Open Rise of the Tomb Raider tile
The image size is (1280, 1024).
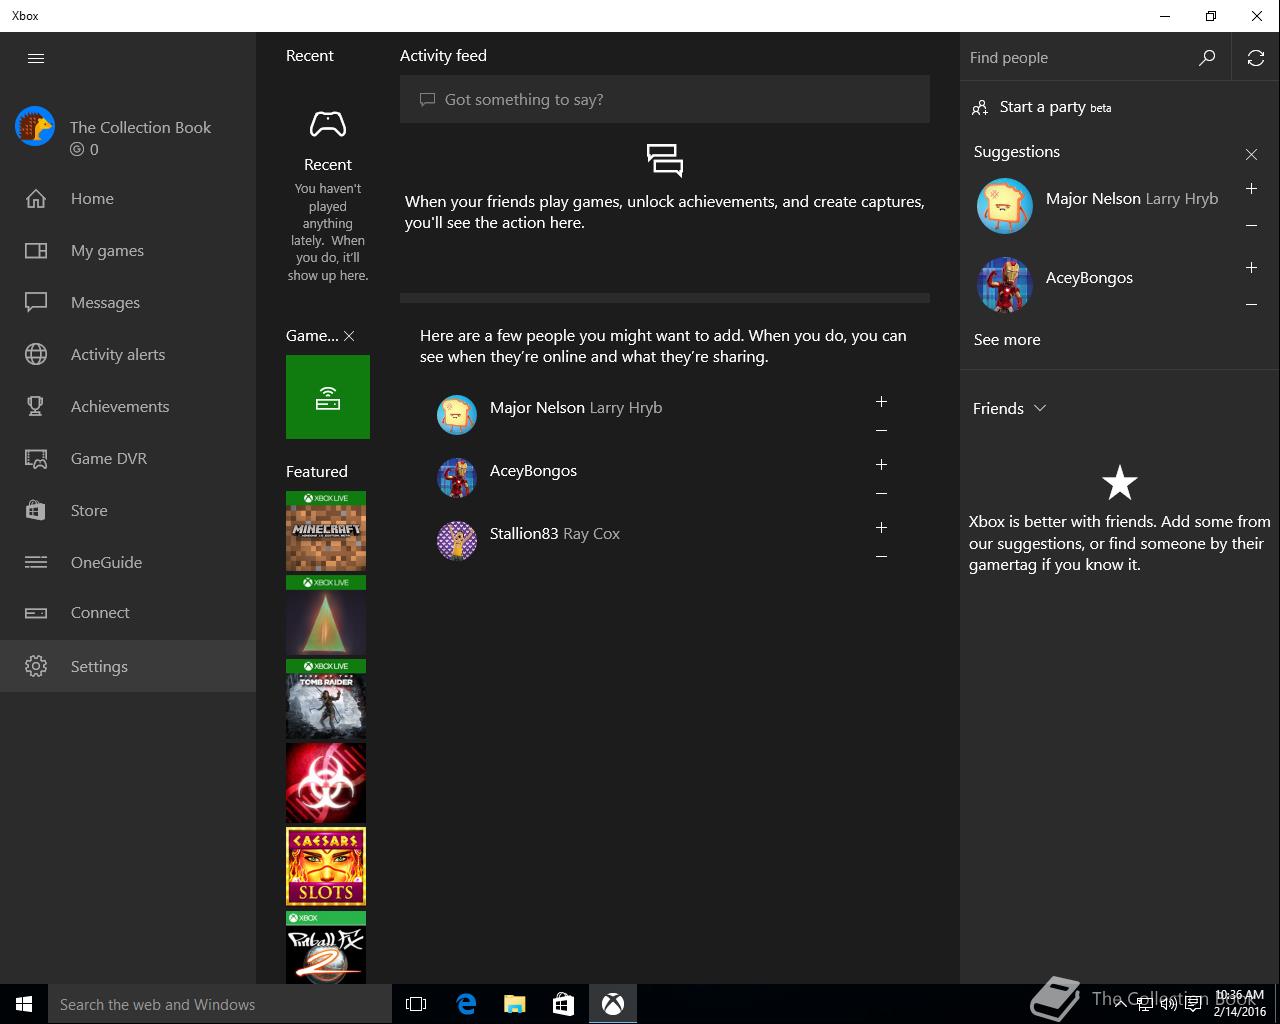coord(326,700)
